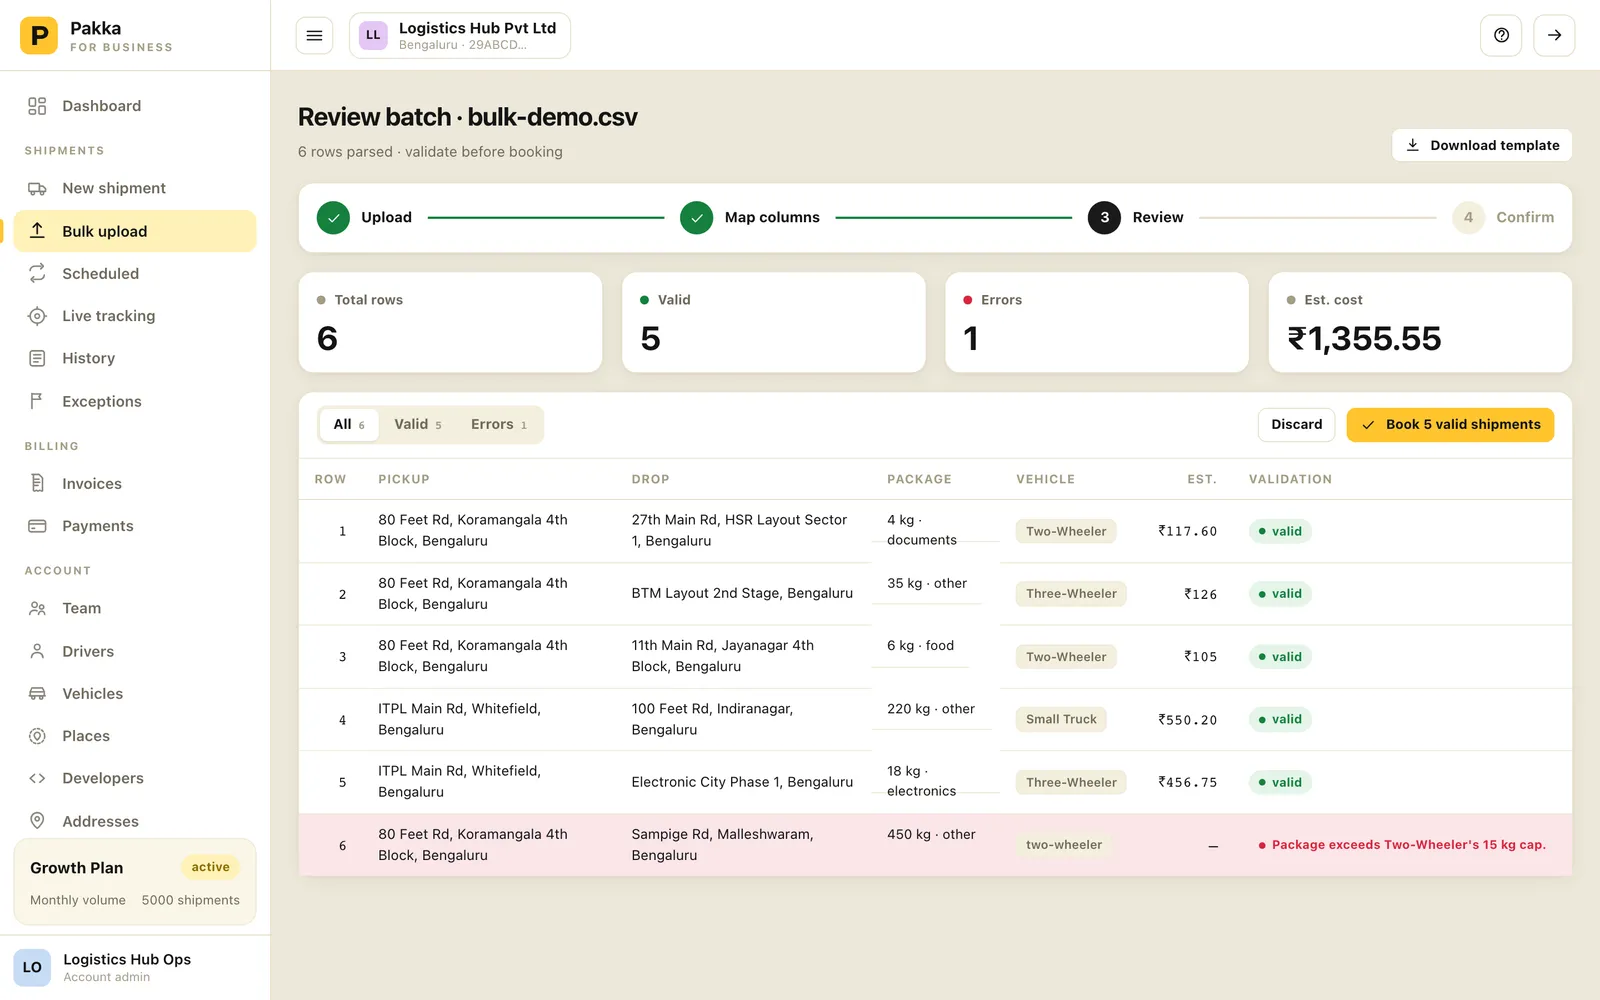
Task: Click the Payments card icon
Action: pos(37,526)
